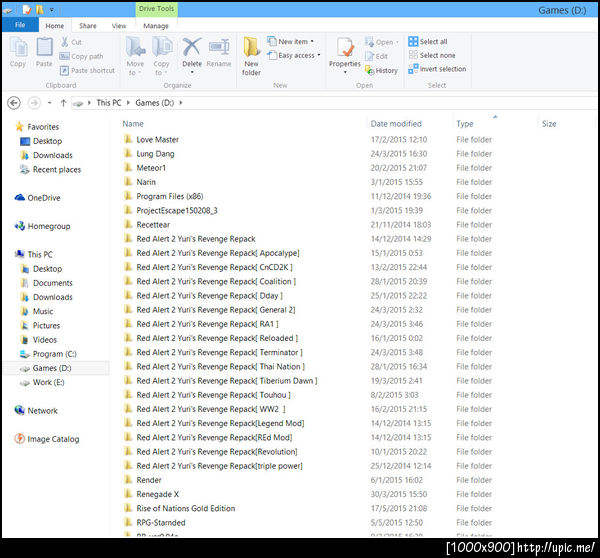Viewport: 600px width, 558px height.
Task: Select the Love Master folder
Action: pyautogui.click(x=158, y=140)
